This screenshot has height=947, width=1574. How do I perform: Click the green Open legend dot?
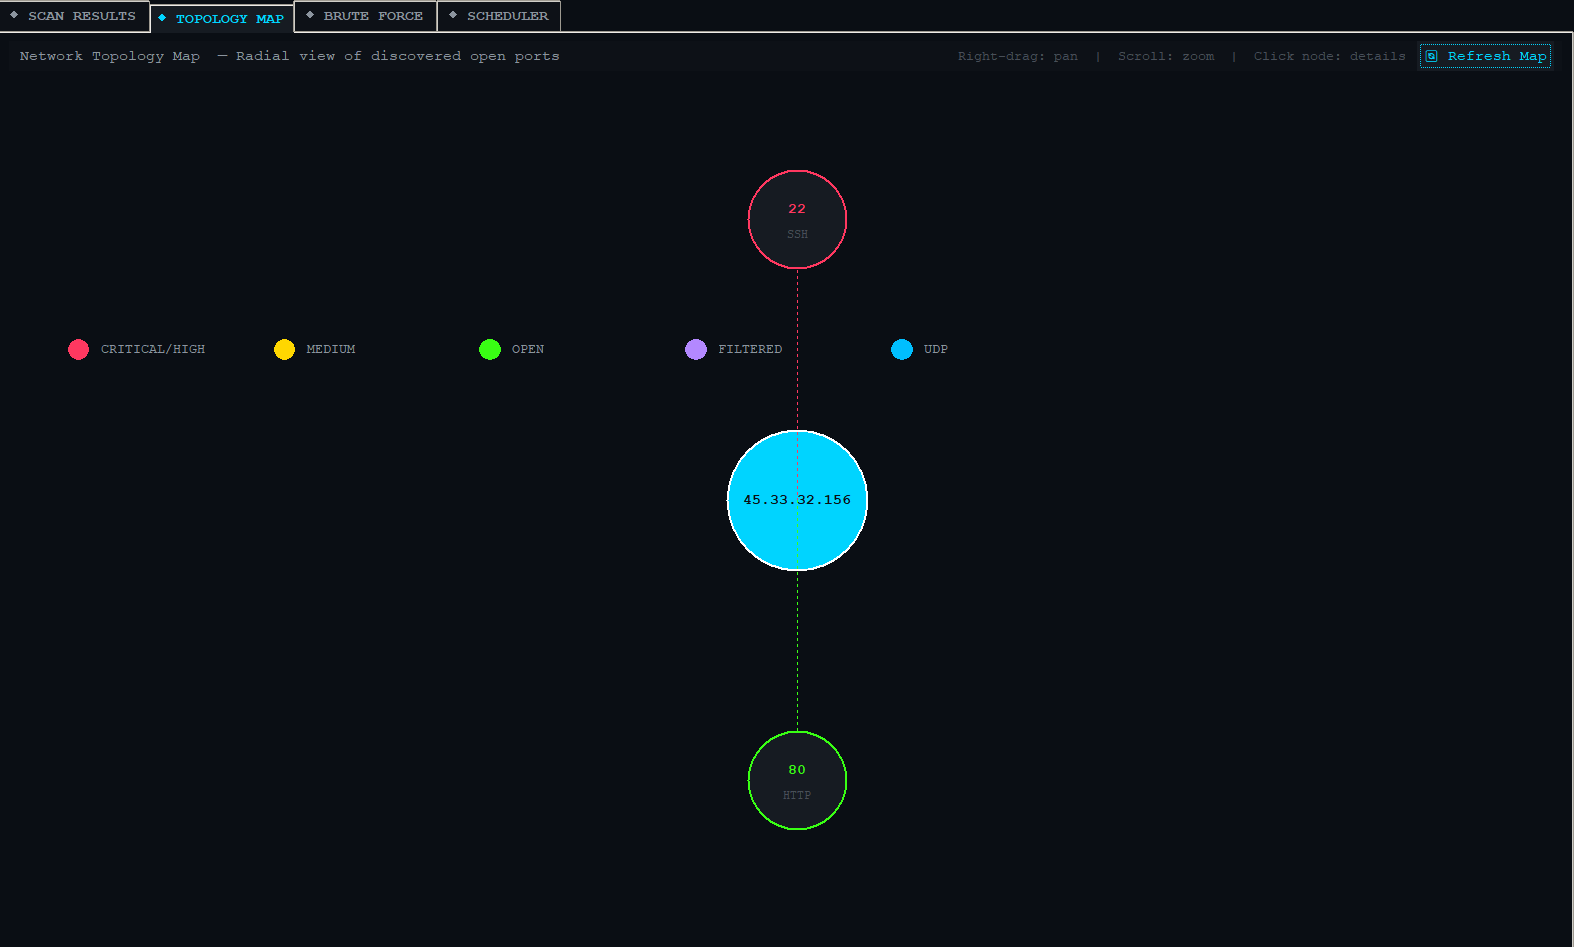pos(490,349)
